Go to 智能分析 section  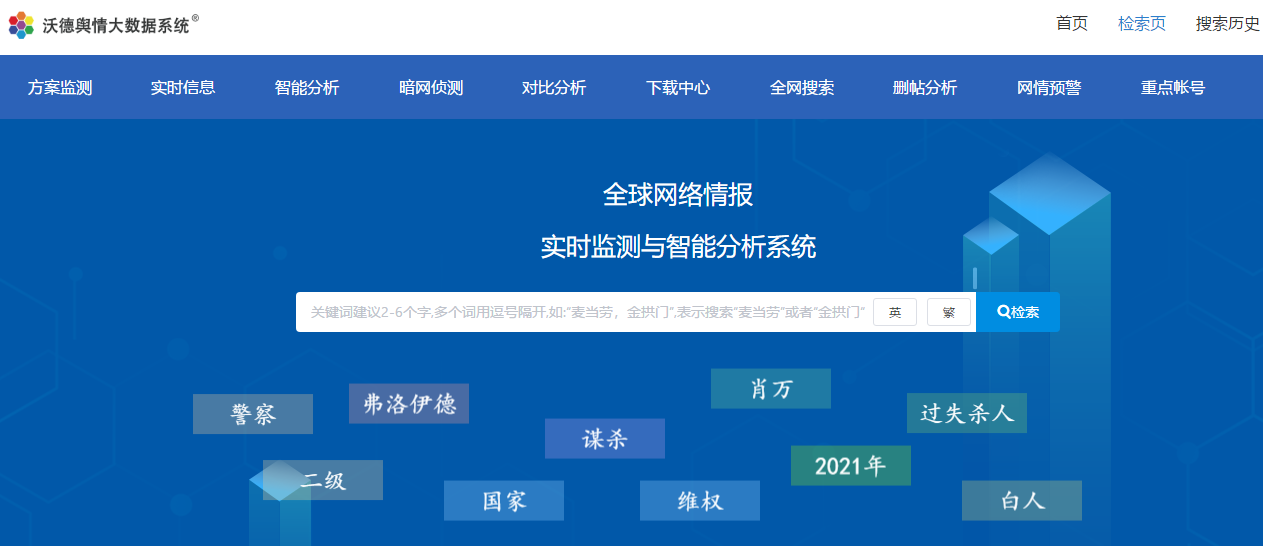coord(307,88)
